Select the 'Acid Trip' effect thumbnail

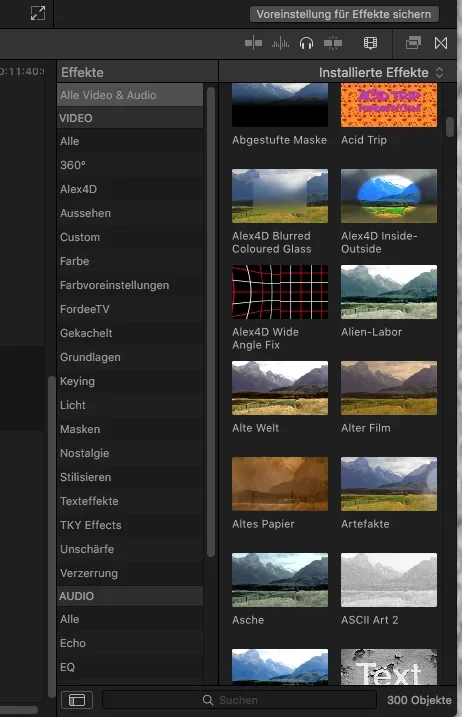coord(389,105)
